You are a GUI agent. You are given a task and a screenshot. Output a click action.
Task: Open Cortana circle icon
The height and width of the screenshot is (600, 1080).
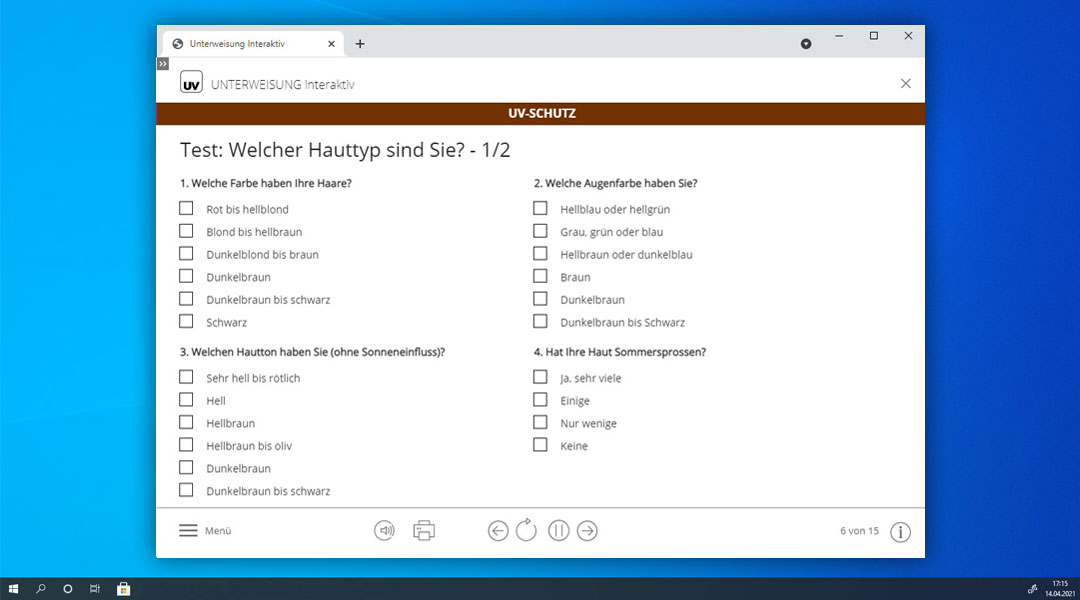(x=68, y=589)
